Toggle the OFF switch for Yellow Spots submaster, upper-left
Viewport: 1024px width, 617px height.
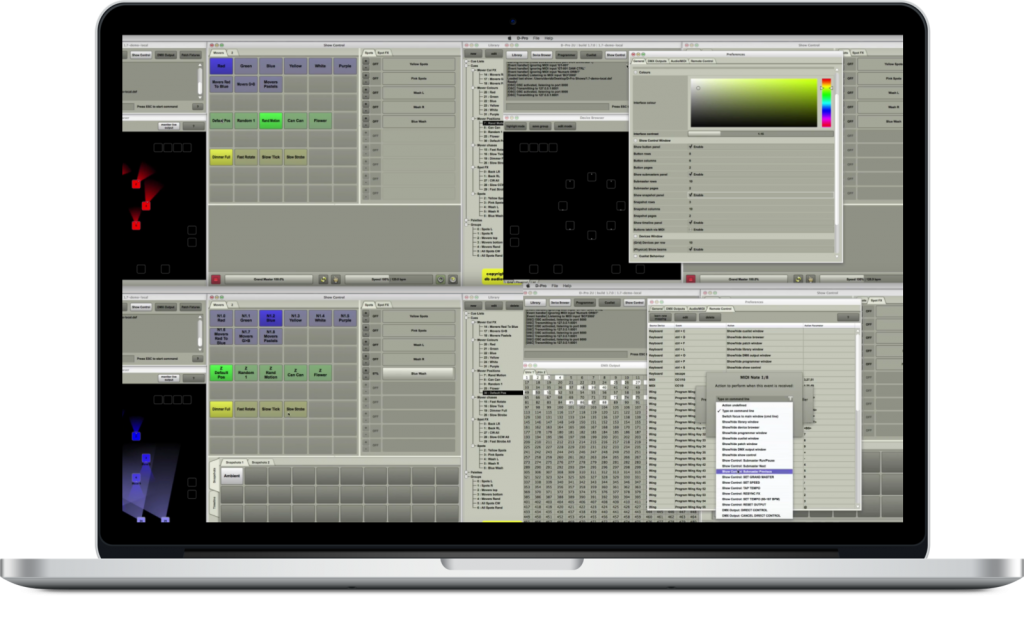376,64
